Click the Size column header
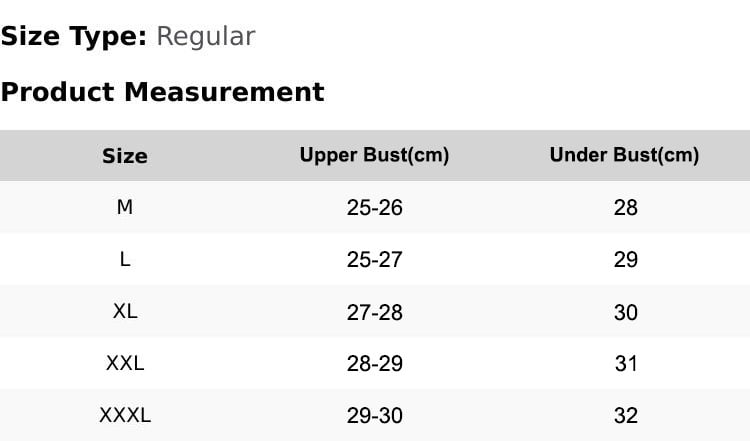750x441 pixels. pos(125,156)
